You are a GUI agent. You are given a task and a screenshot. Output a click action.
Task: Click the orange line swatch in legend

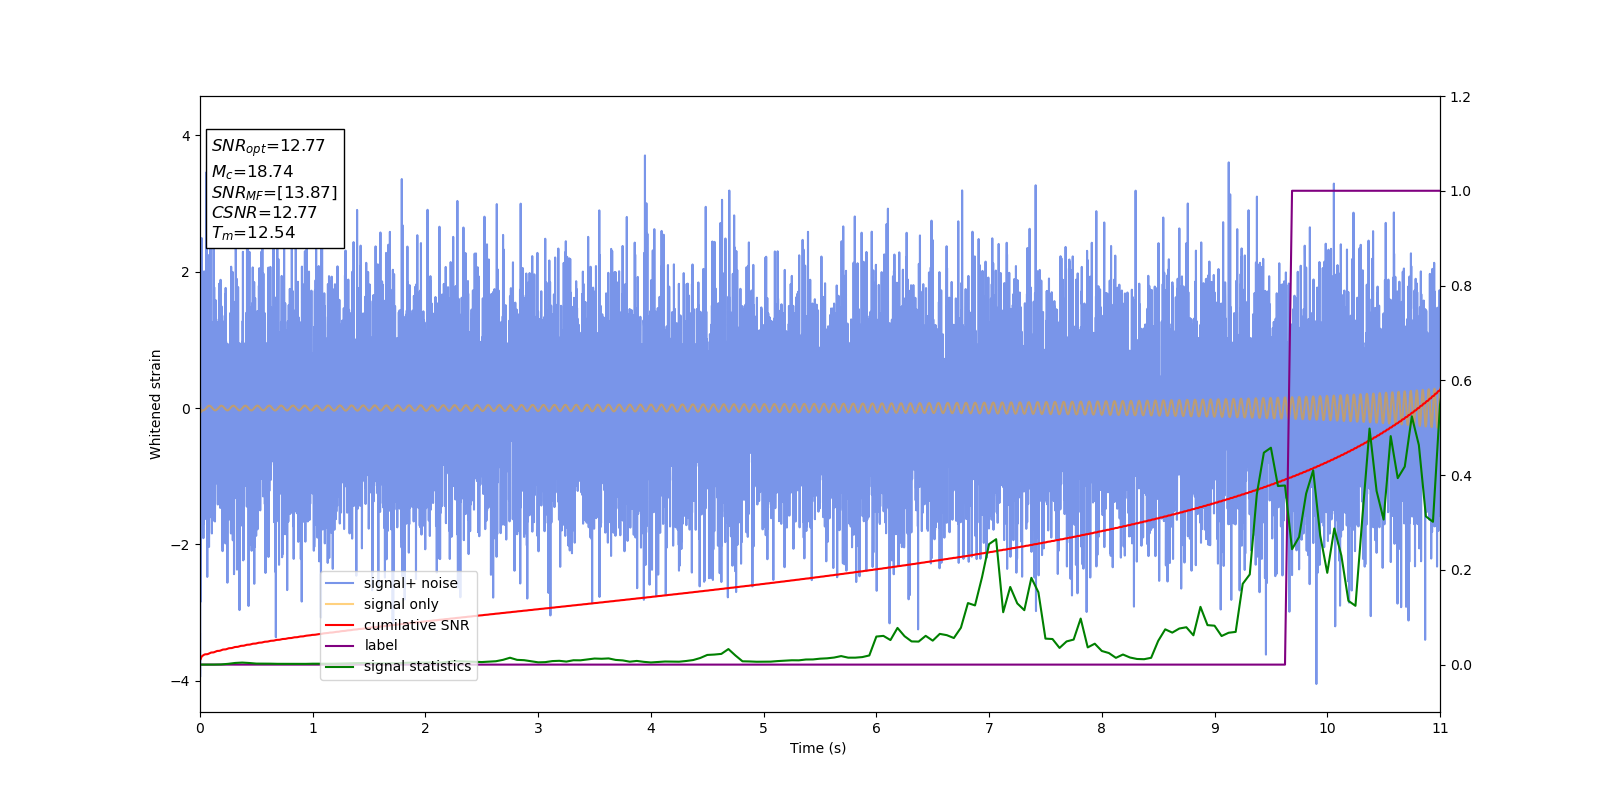(341, 604)
